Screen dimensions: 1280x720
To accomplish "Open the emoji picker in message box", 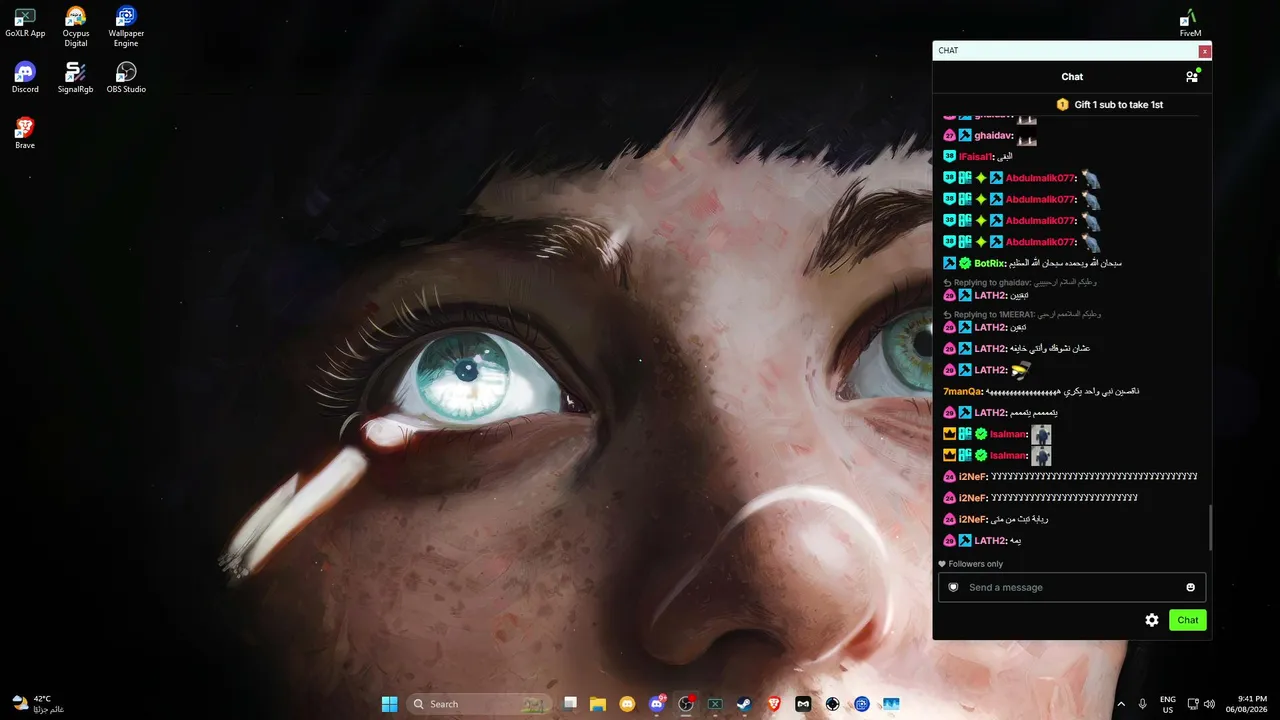I will [1190, 587].
